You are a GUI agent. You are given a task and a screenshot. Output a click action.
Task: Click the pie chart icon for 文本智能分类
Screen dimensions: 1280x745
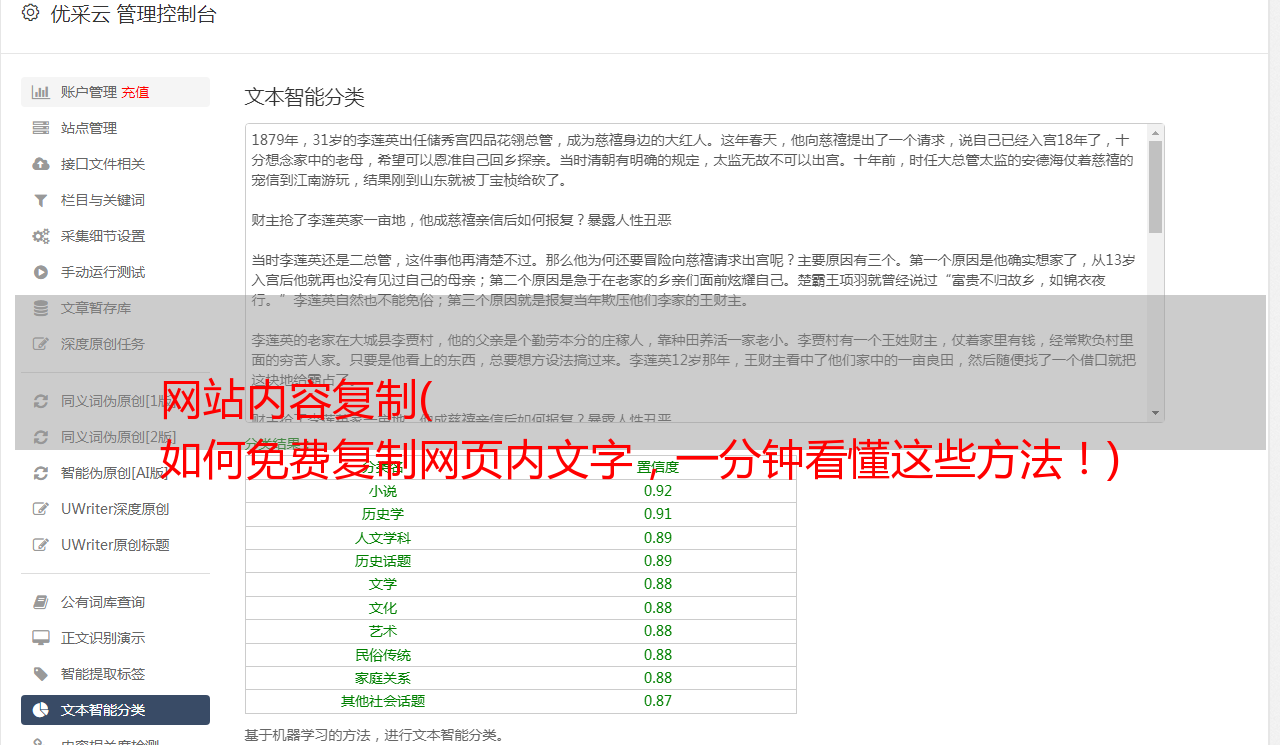pyautogui.click(x=41, y=710)
